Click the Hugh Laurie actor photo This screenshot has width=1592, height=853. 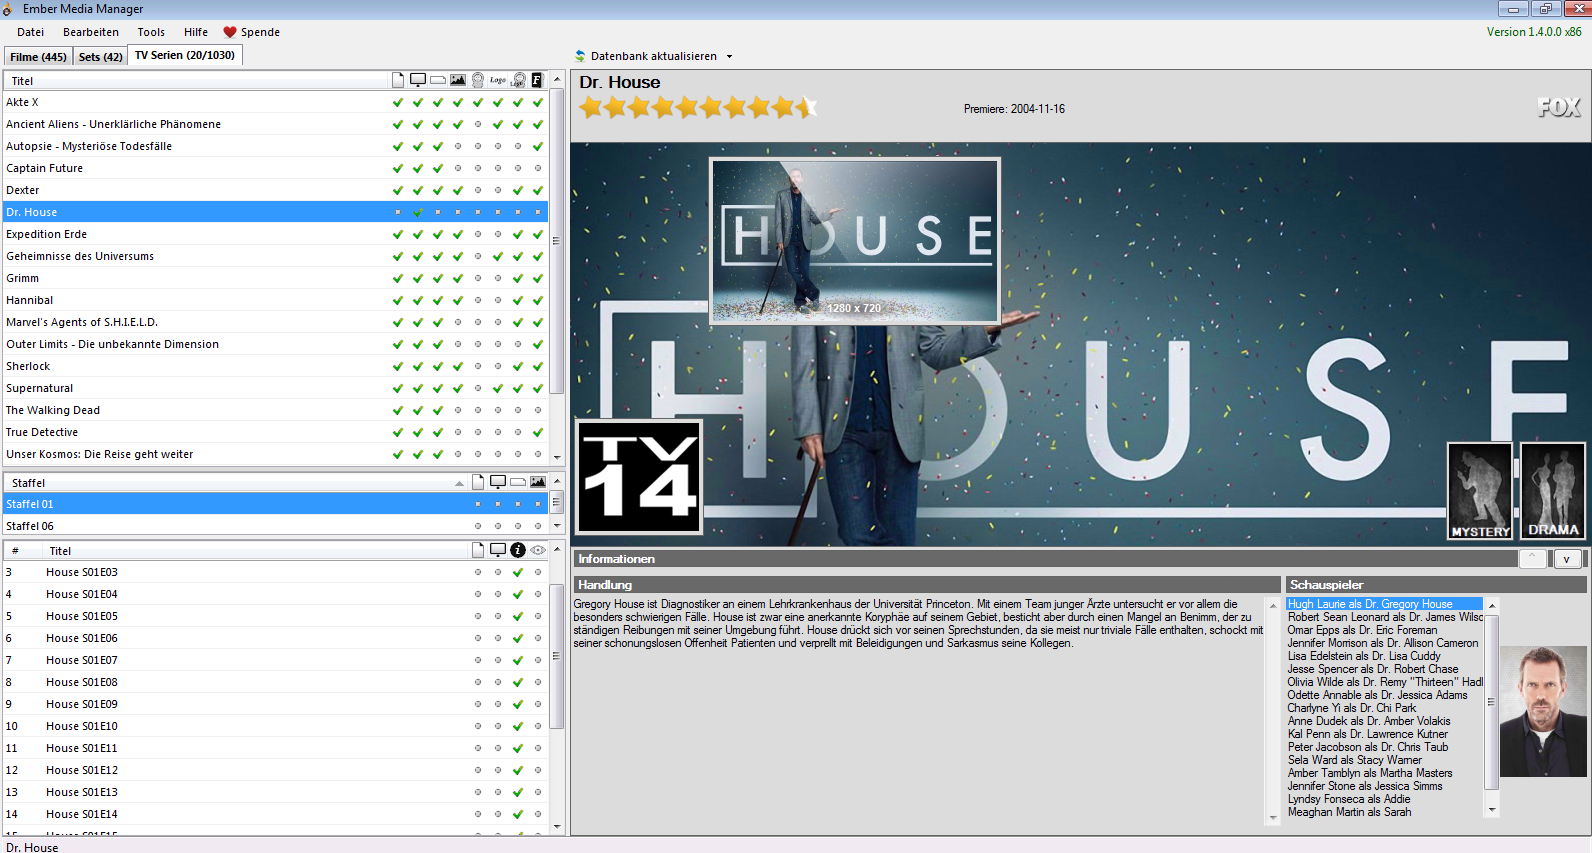coord(1543,711)
